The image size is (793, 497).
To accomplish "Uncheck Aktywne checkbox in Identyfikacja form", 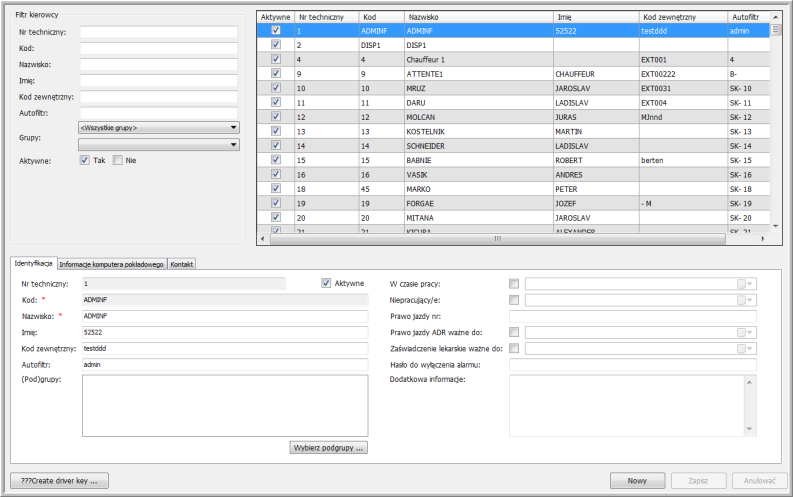I will pos(326,283).
